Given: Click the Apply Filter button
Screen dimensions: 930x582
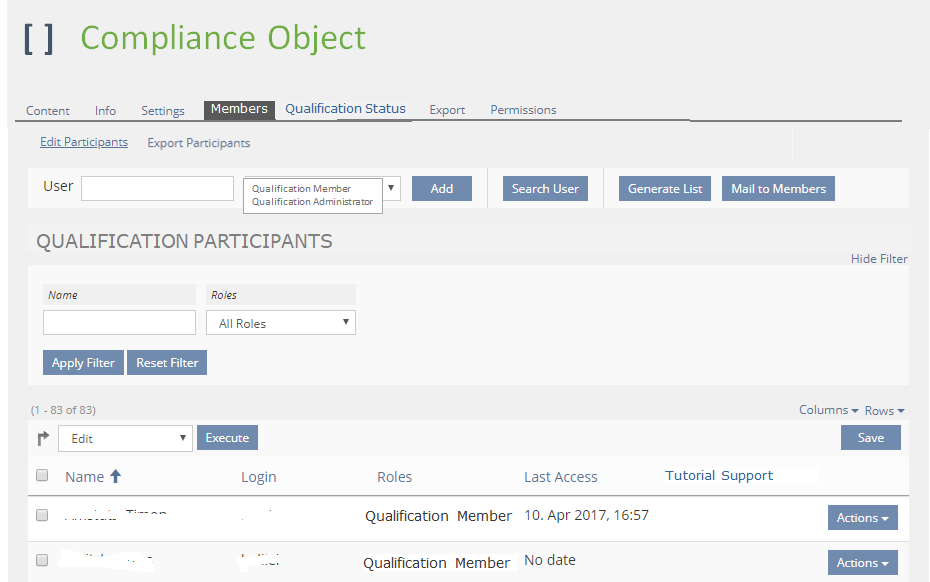Looking at the screenshot, I should (83, 363).
